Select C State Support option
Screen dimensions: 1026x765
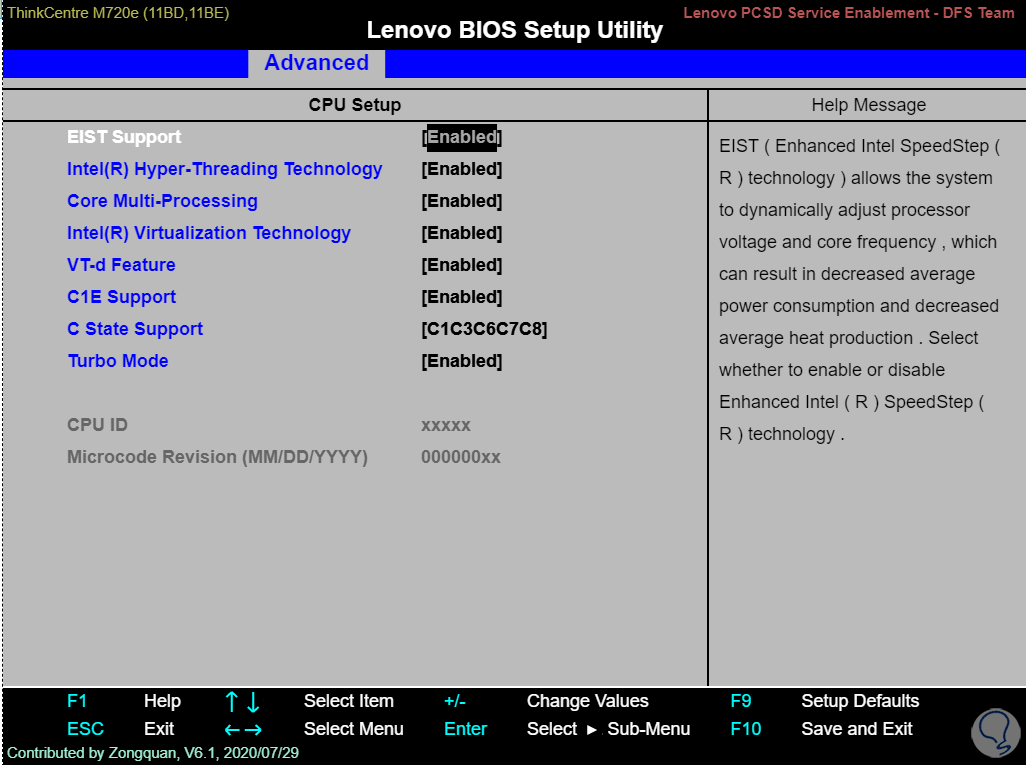pyautogui.click(x=135, y=329)
